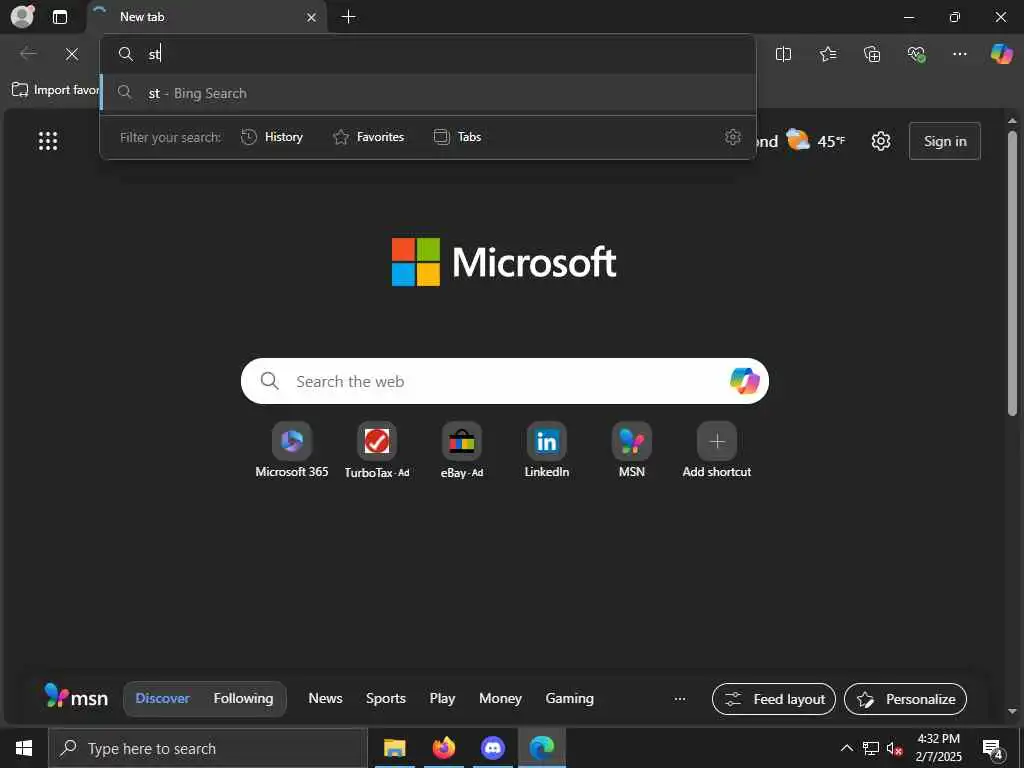Open the TurboTax shortcut

pyautogui.click(x=377, y=451)
